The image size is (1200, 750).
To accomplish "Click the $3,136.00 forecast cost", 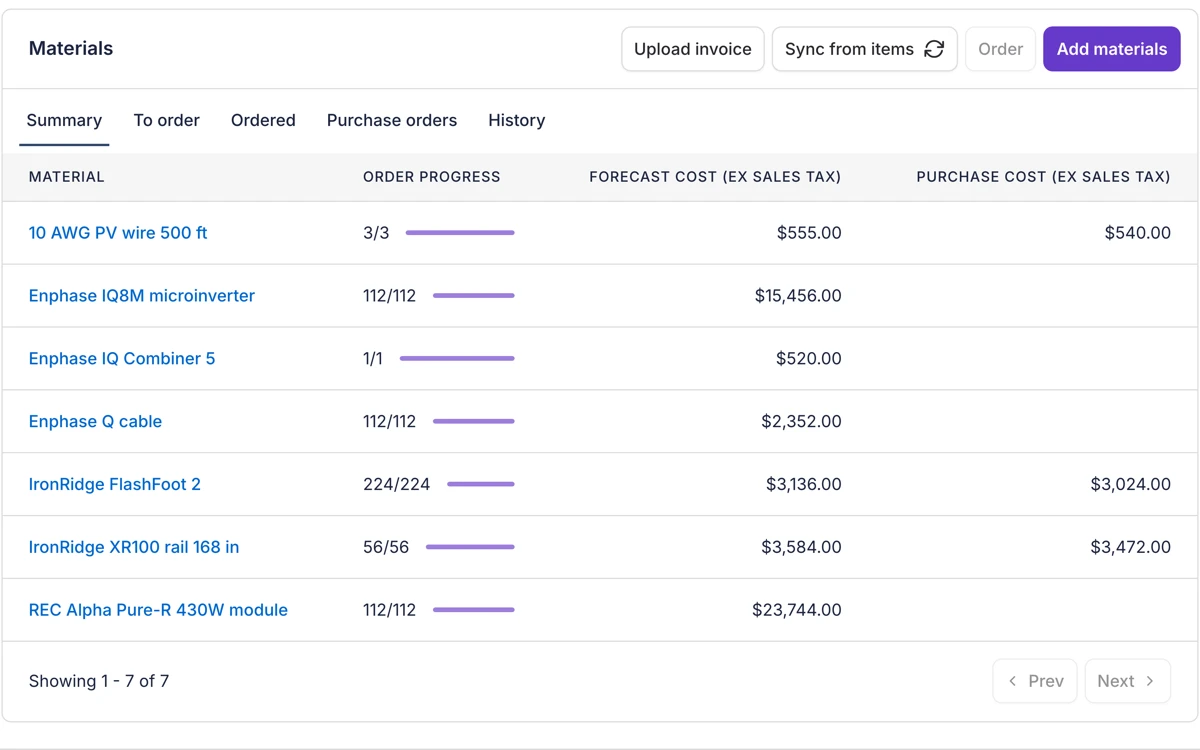I will click(x=804, y=484).
